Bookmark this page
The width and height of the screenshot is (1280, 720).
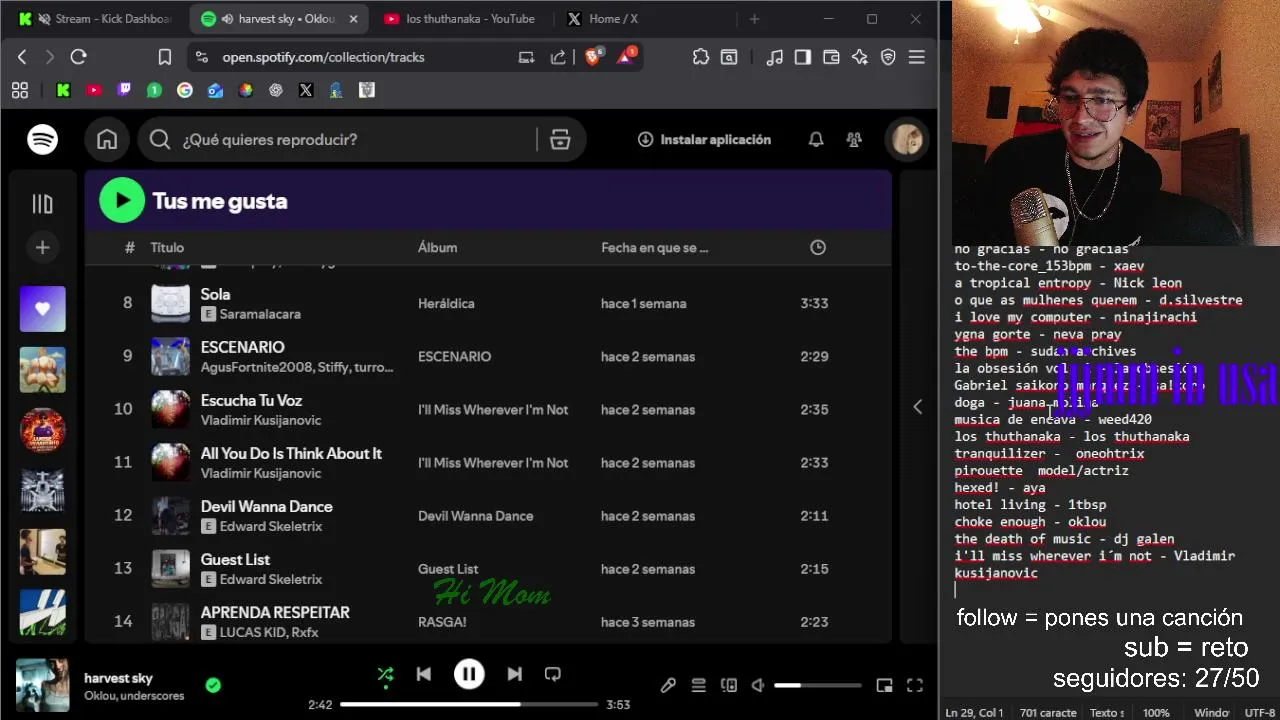(165, 57)
